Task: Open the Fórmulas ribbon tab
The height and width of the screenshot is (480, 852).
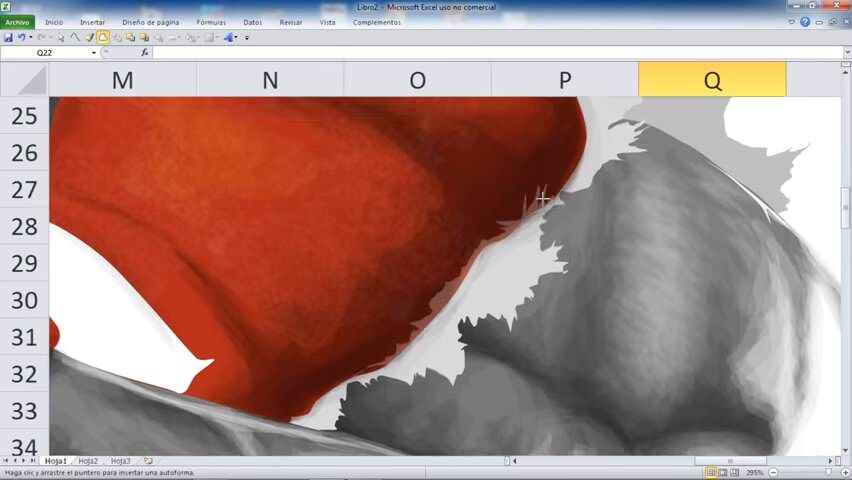Action: (x=211, y=22)
